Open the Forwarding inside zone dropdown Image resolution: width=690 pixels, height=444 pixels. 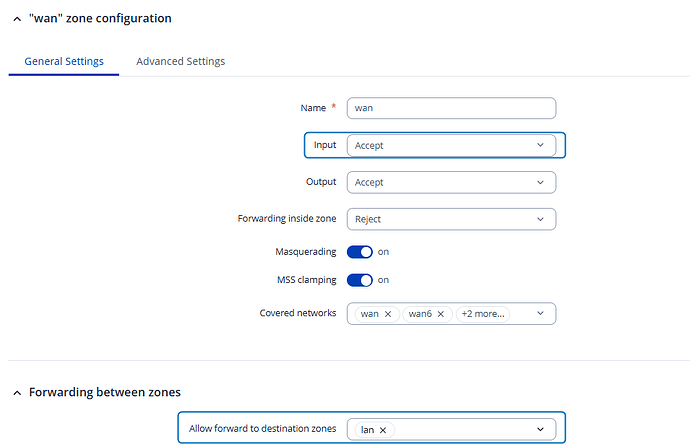click(450, 219)
